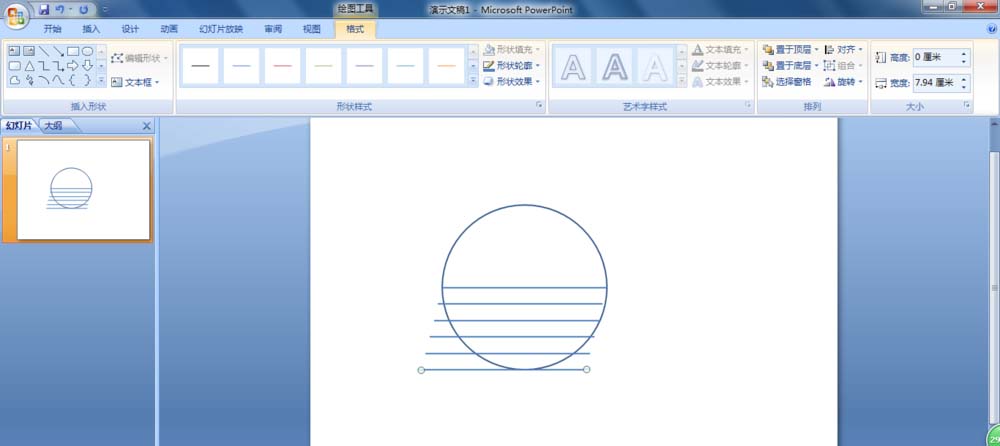This screenshot has width=1000, height=446.
Task: Open the 对齐 align dropdown
Action: click(x=843, y=50)
